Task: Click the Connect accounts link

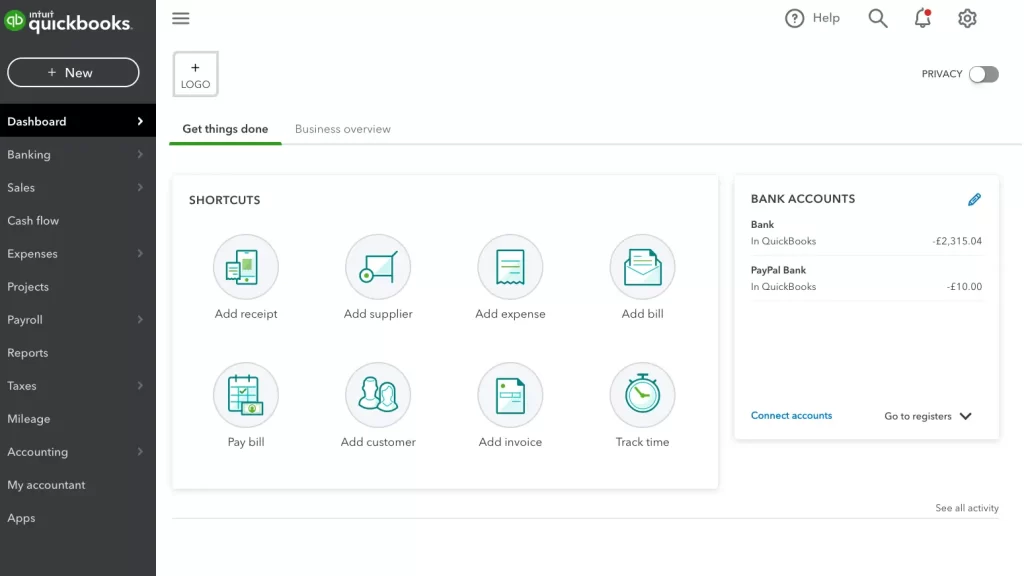Action: tap(791, 415)
